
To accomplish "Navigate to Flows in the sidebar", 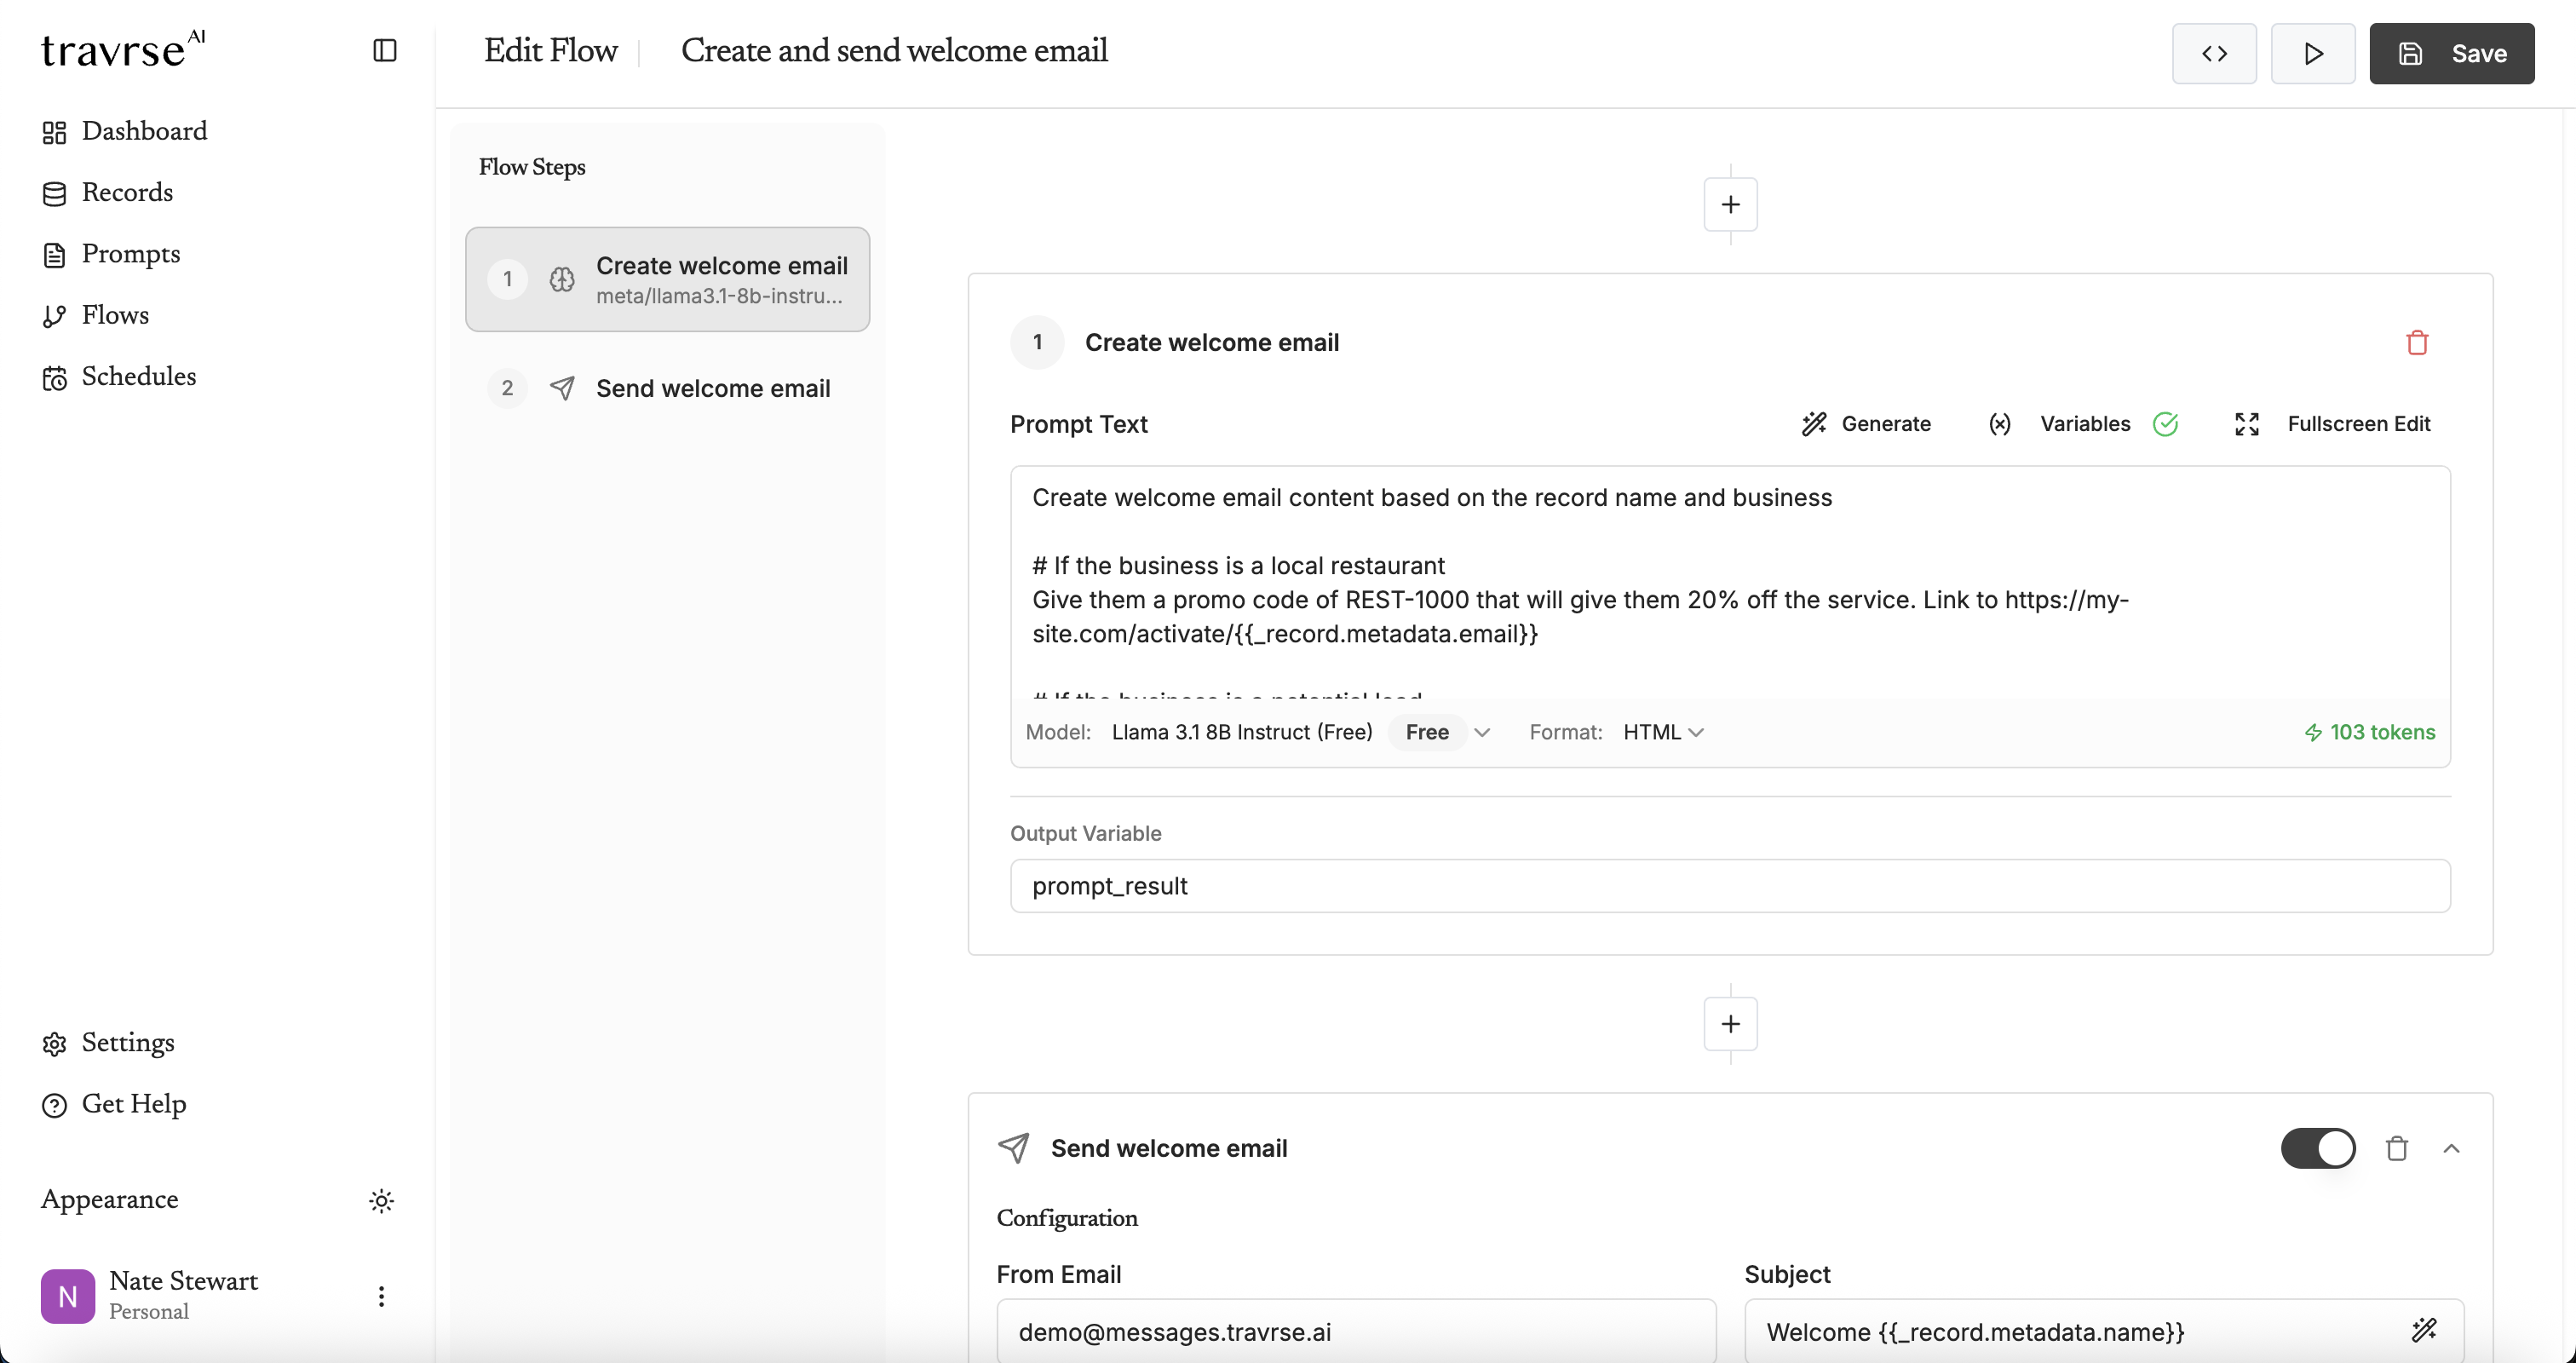I will click(x=116, y=314).
